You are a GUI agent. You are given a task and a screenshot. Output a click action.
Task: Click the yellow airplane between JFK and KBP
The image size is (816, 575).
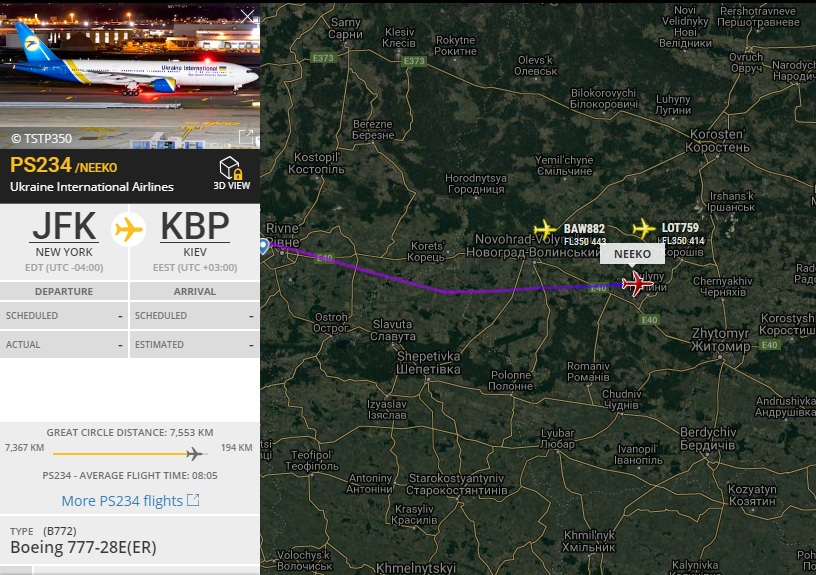129,229
